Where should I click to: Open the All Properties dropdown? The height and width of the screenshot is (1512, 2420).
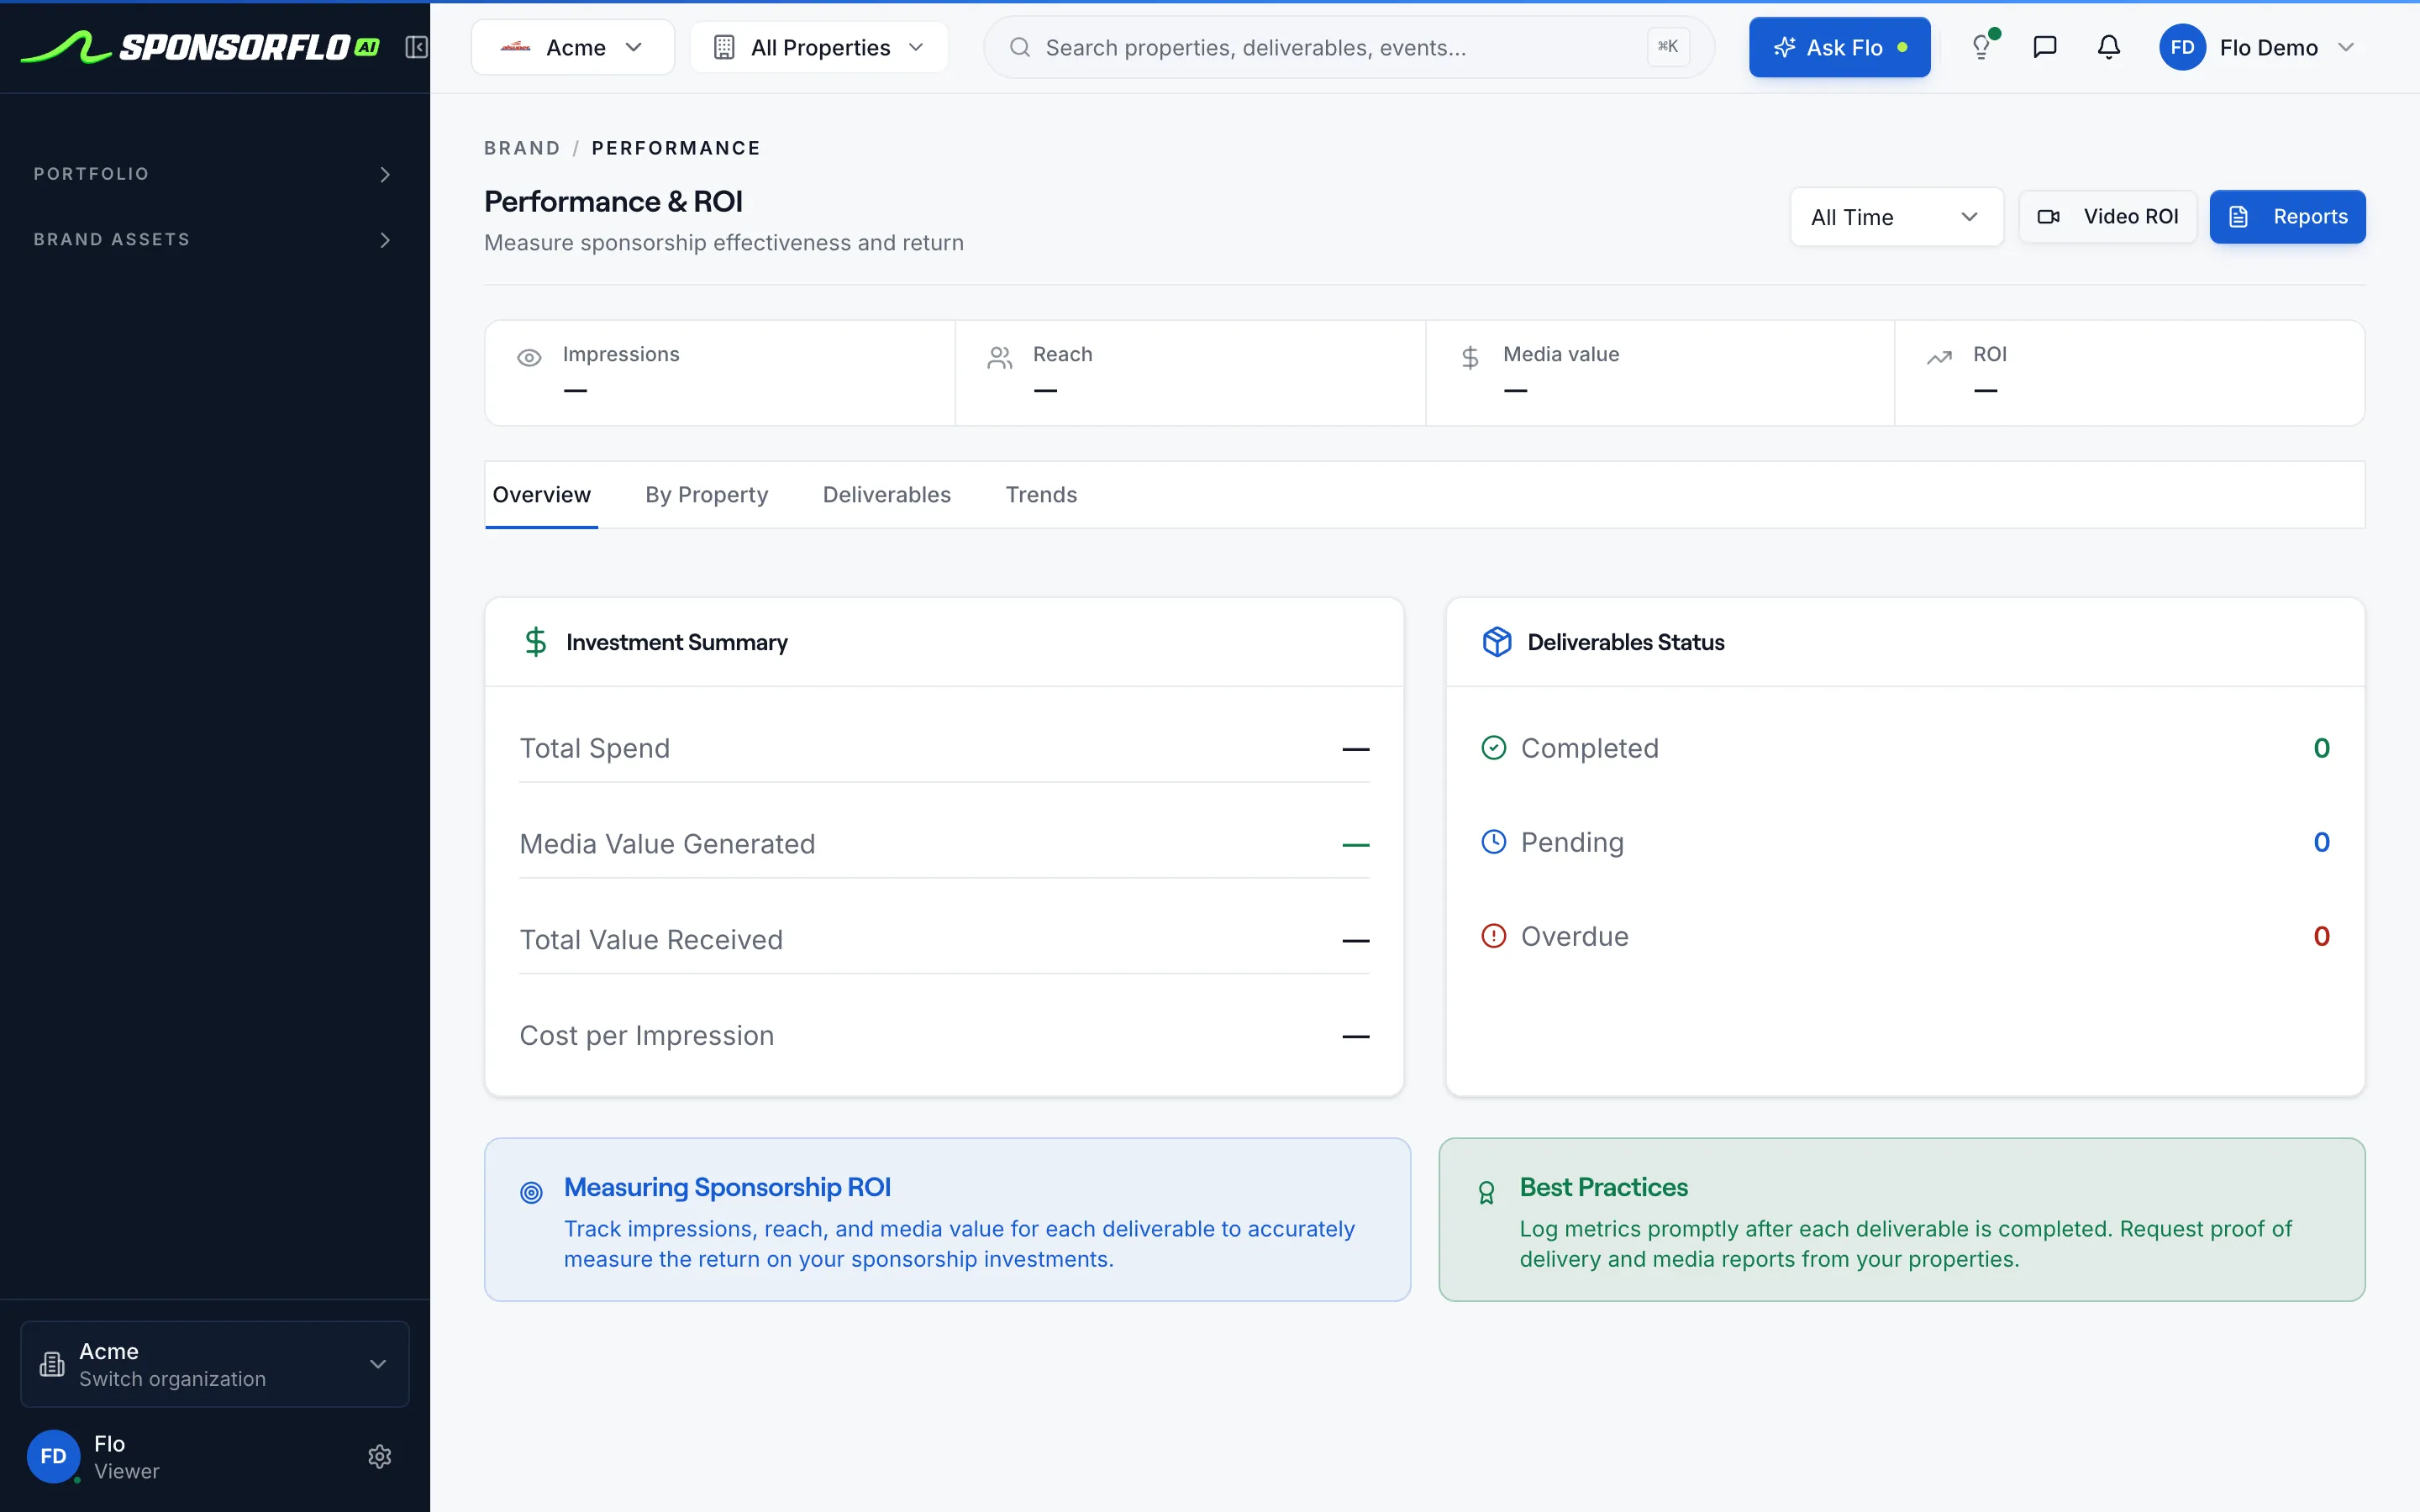point(819,47)
